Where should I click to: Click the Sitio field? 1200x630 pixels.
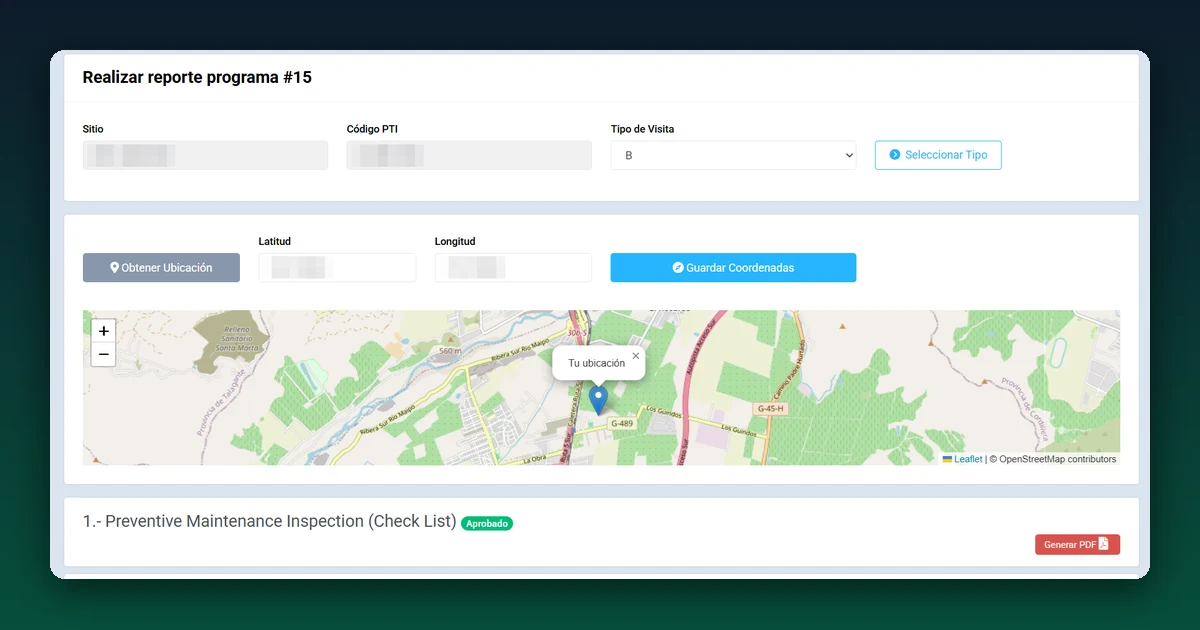click(x=205, y=155)
